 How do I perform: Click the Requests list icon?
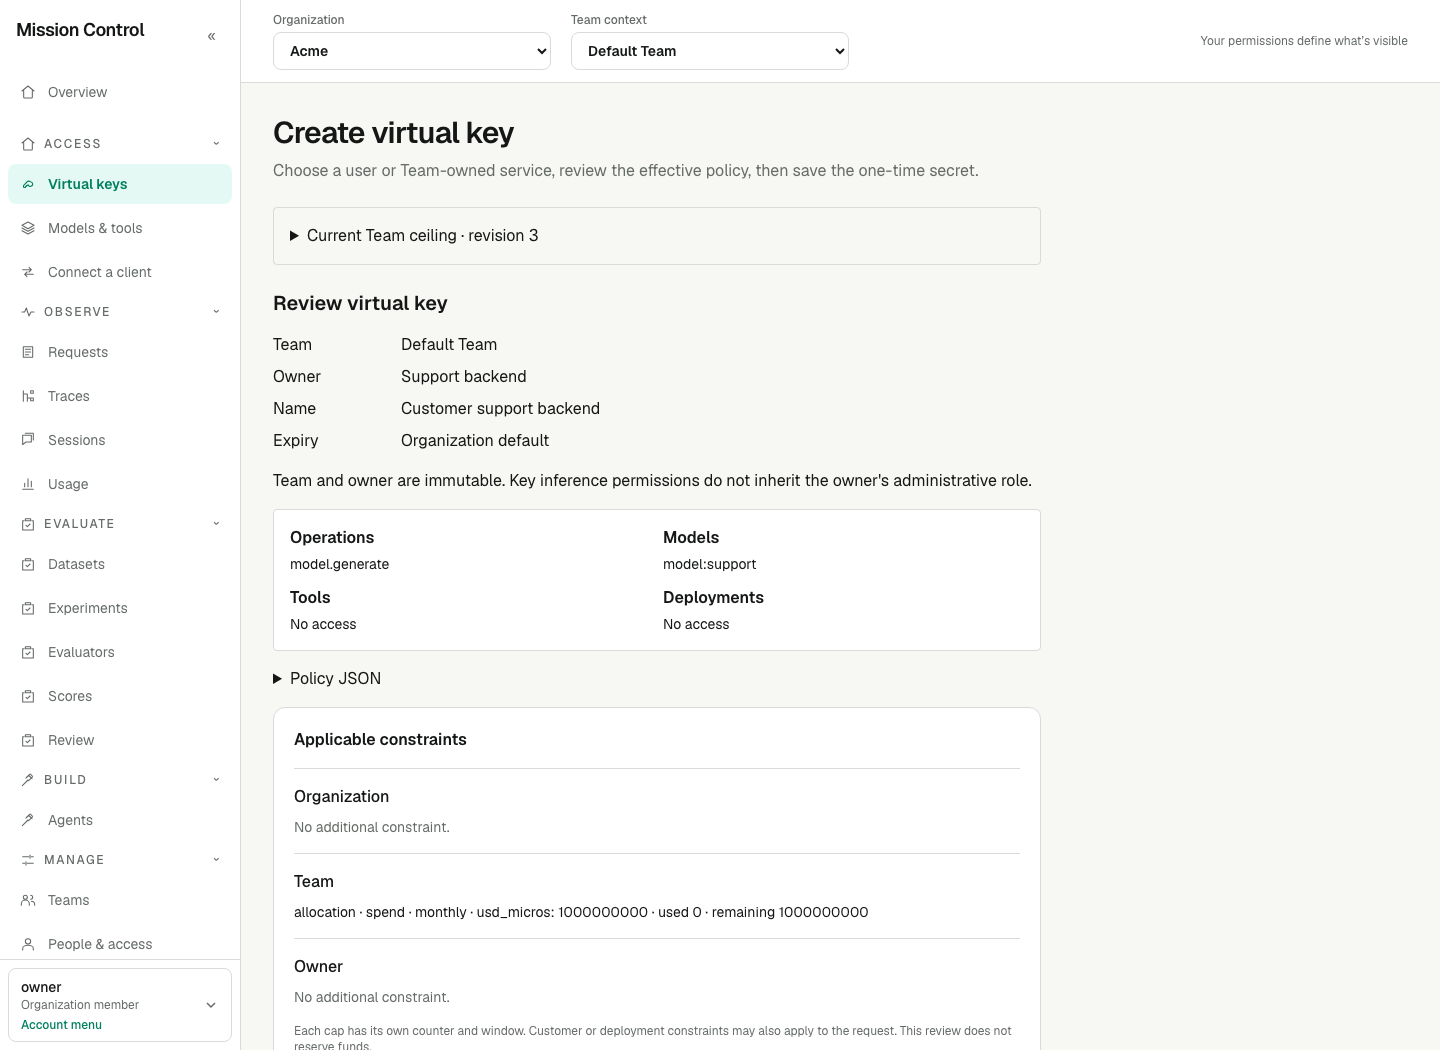pyautogui.click(x=28, y=352)
